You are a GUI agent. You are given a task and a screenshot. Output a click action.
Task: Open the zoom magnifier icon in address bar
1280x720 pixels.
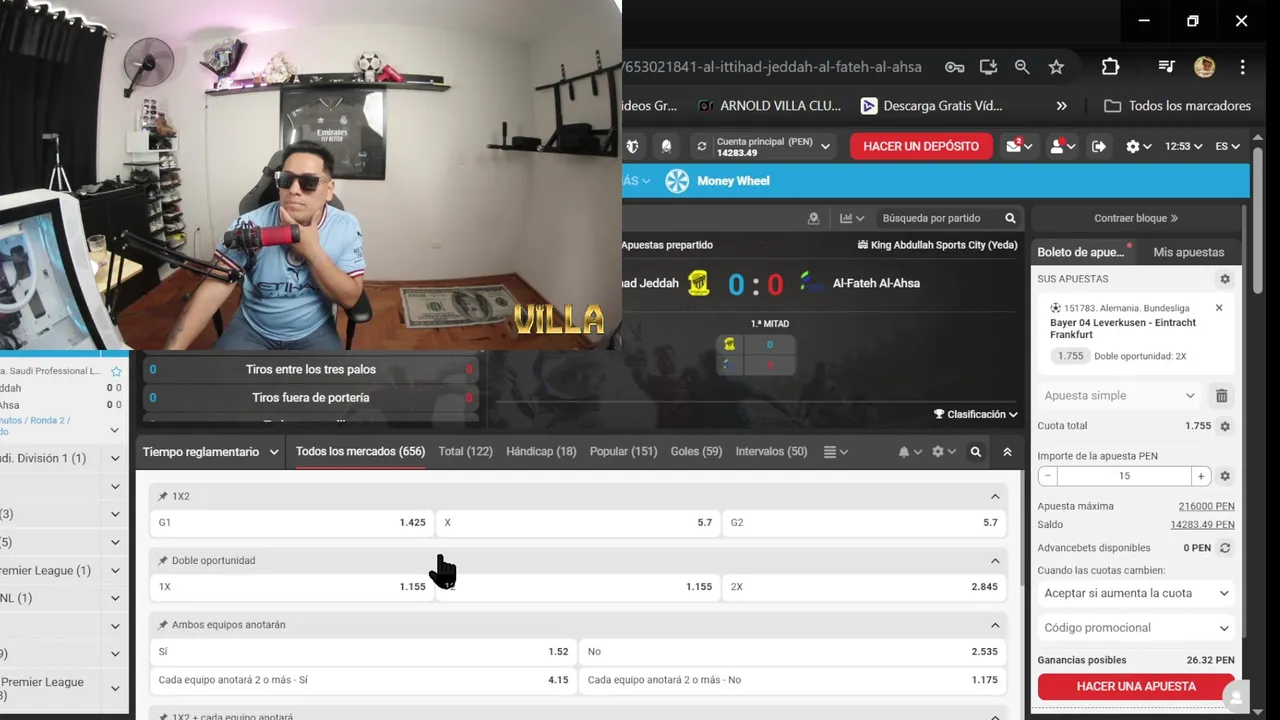click(x=1022, y=67)
